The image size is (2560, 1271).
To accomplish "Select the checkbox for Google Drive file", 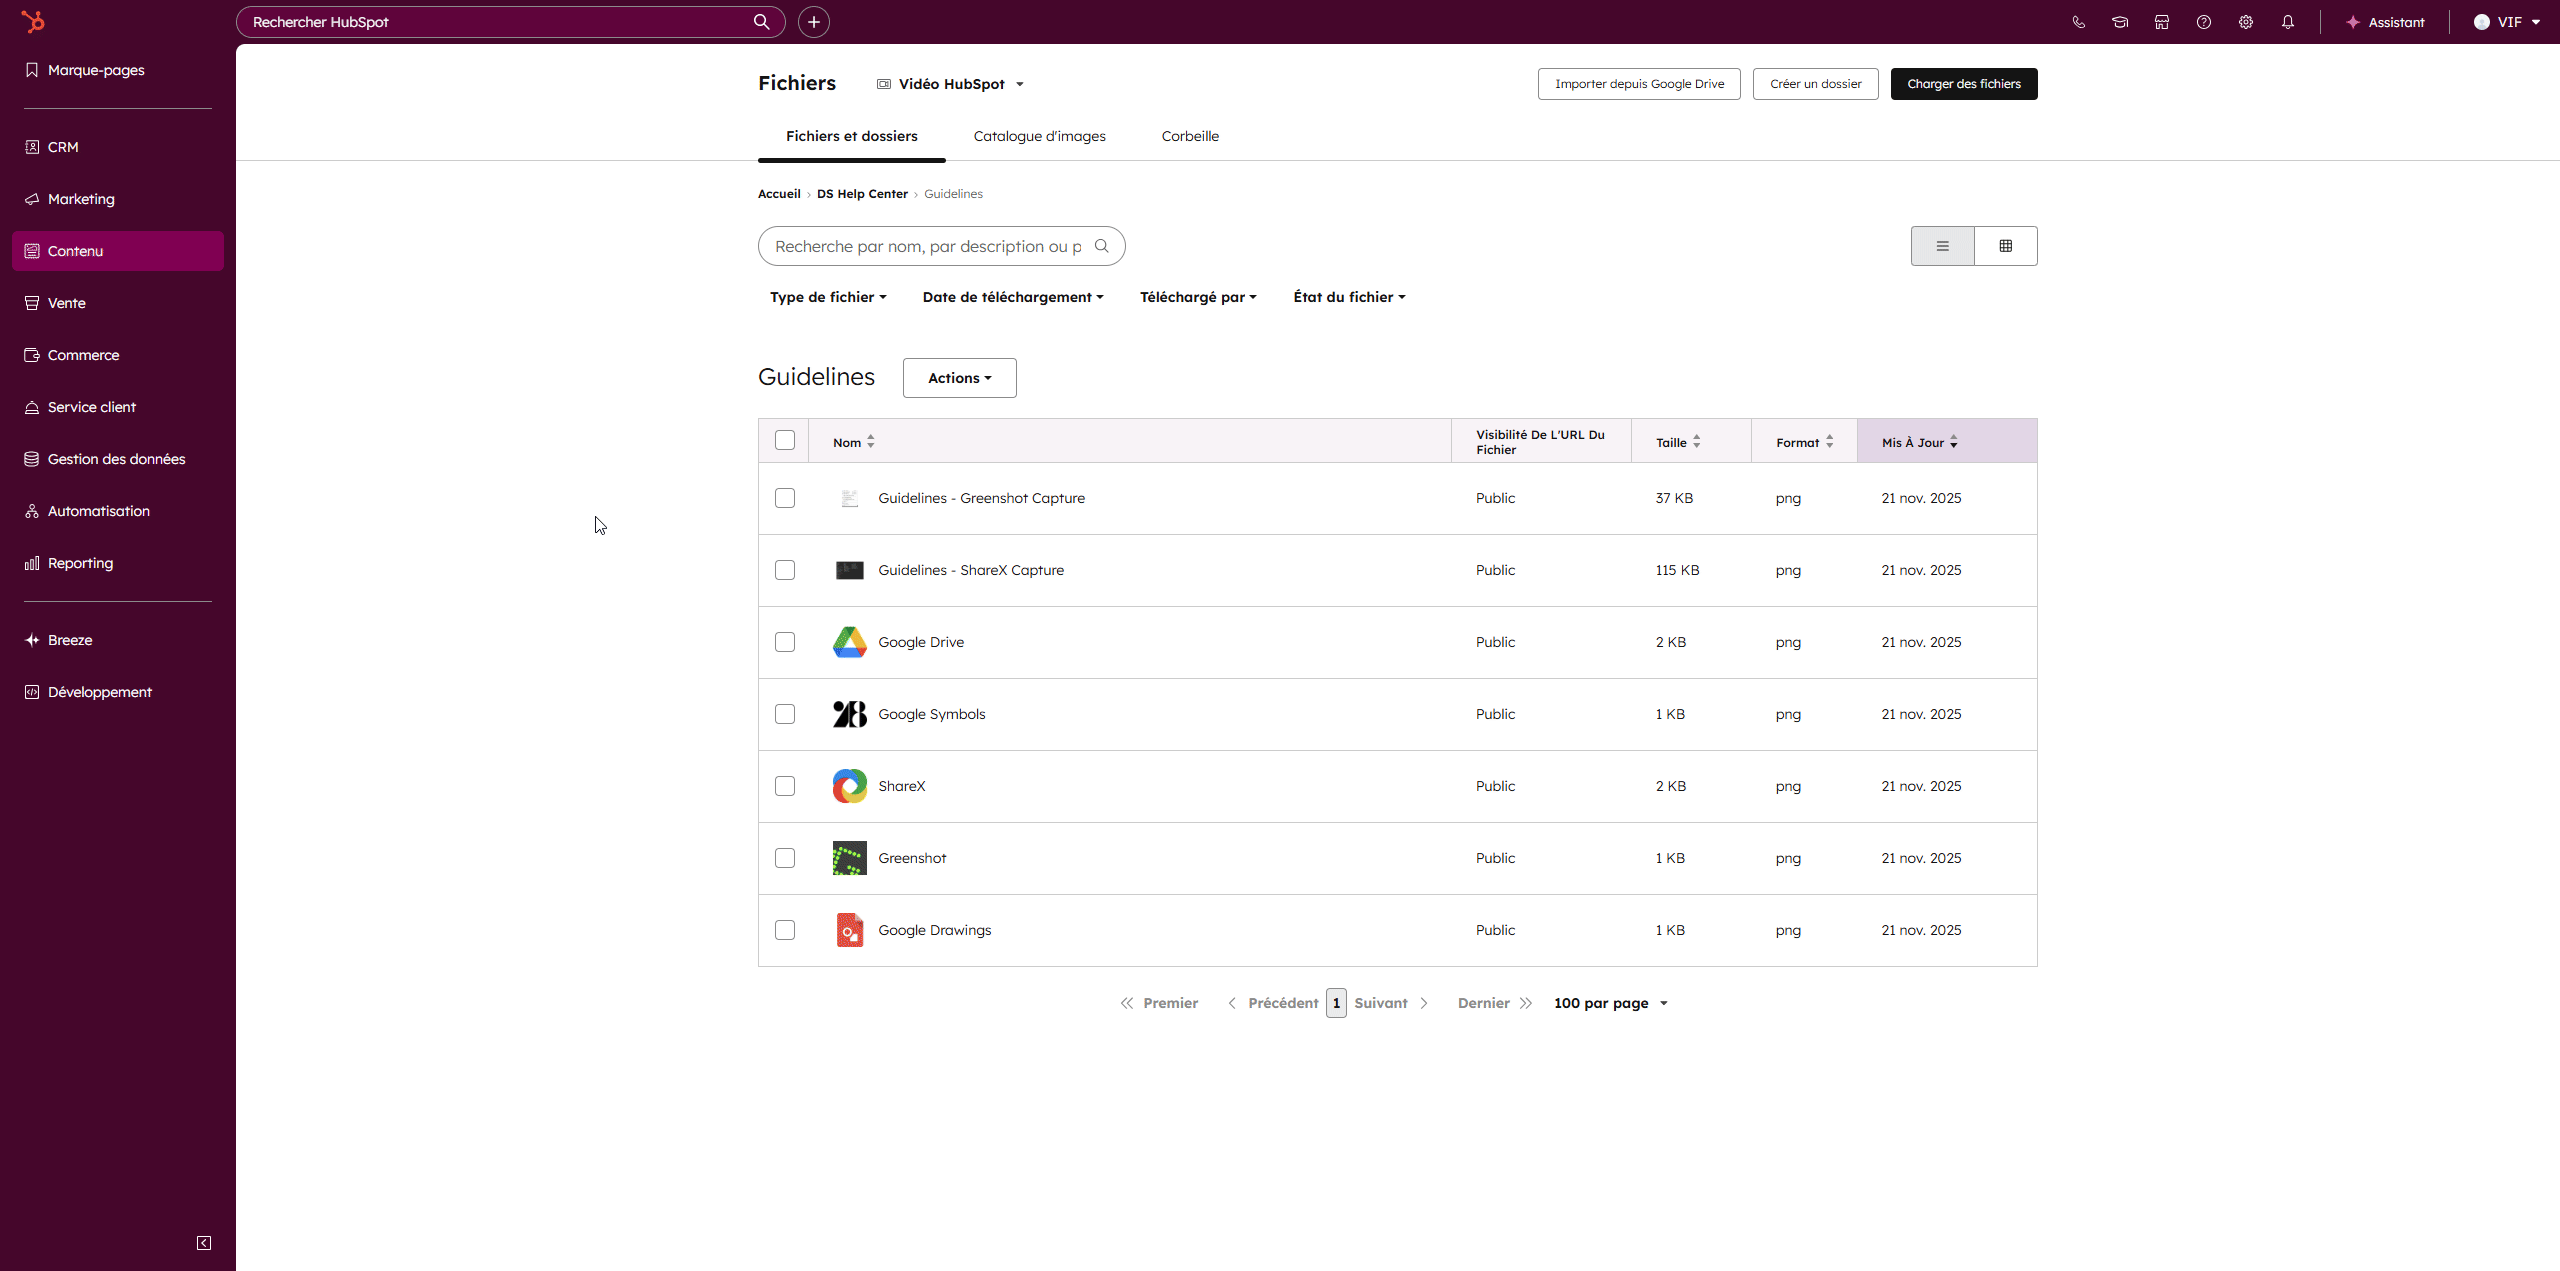I will click(x=786, y=642).
